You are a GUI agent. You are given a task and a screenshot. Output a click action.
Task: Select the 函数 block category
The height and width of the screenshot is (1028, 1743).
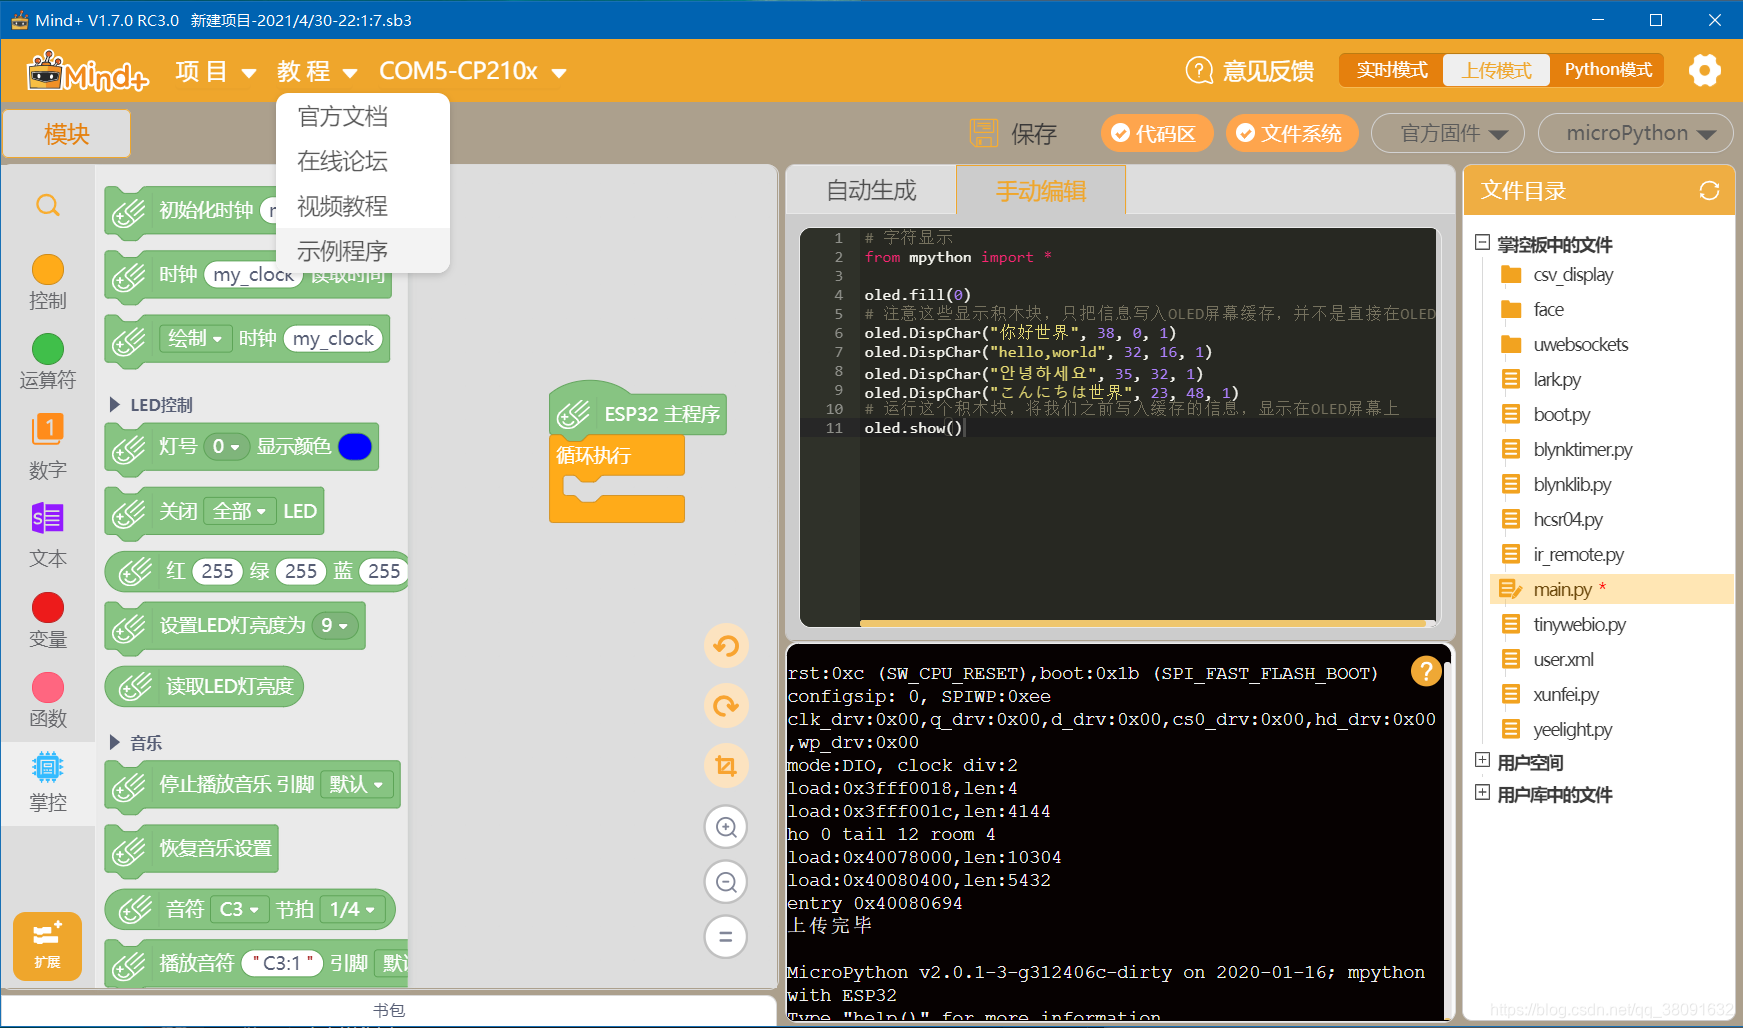pyautogui.click(x=48, y=700)
